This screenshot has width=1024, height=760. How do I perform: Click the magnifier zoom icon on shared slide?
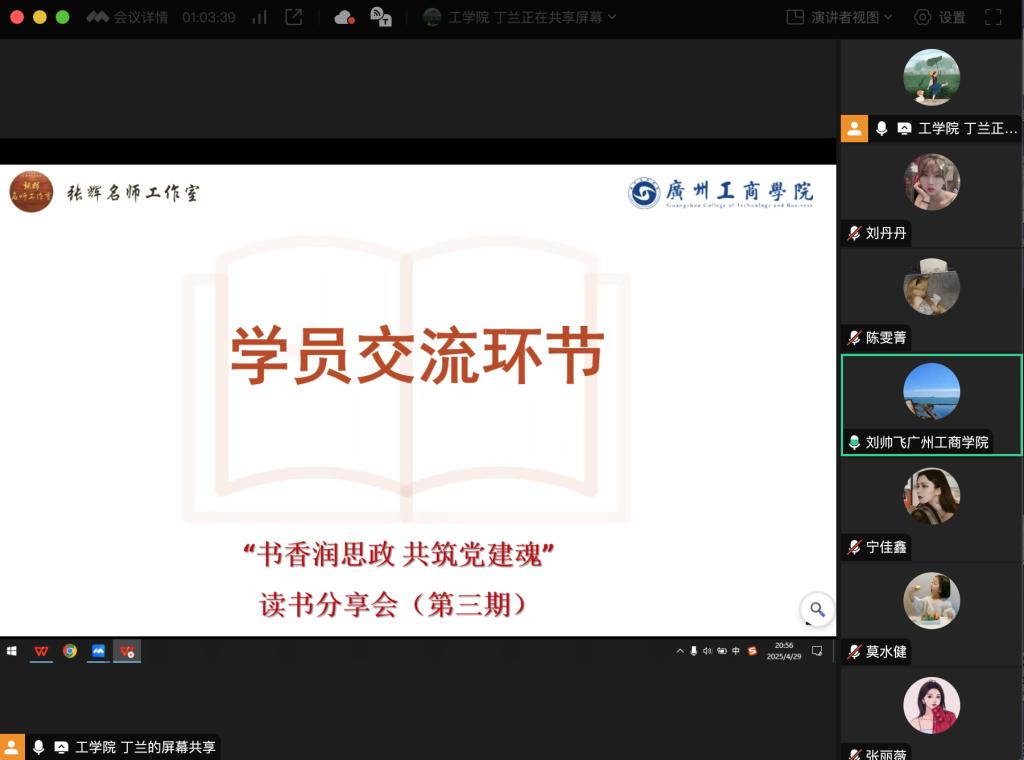tap(817, 609)
